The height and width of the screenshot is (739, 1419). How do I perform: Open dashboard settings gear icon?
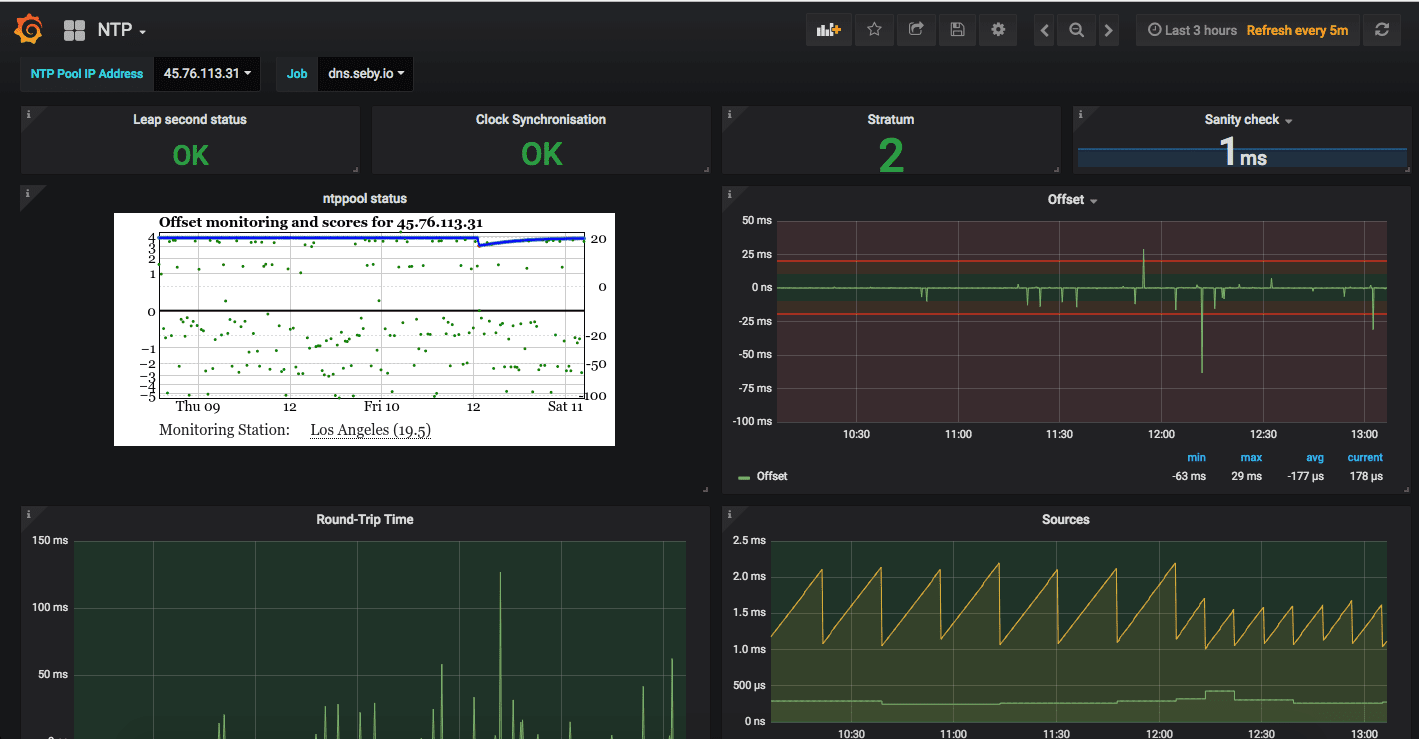(998, 30)
